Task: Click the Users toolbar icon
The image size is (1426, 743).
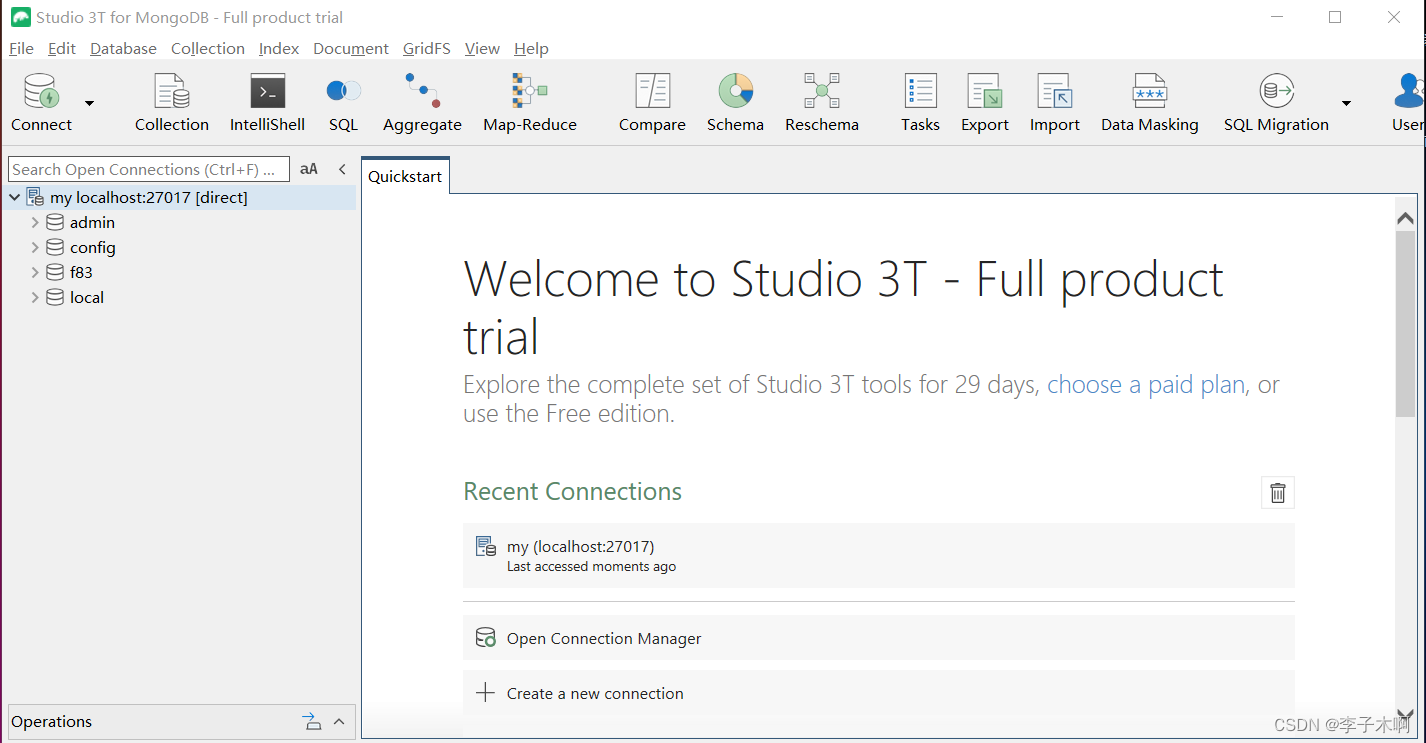Action: [x=1408, y=102]
